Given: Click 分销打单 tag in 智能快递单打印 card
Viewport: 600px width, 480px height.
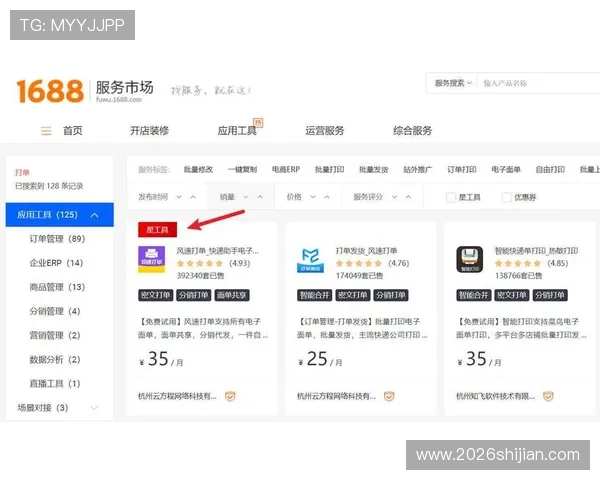Looking at the screenshot, I should tap(550, 295).
